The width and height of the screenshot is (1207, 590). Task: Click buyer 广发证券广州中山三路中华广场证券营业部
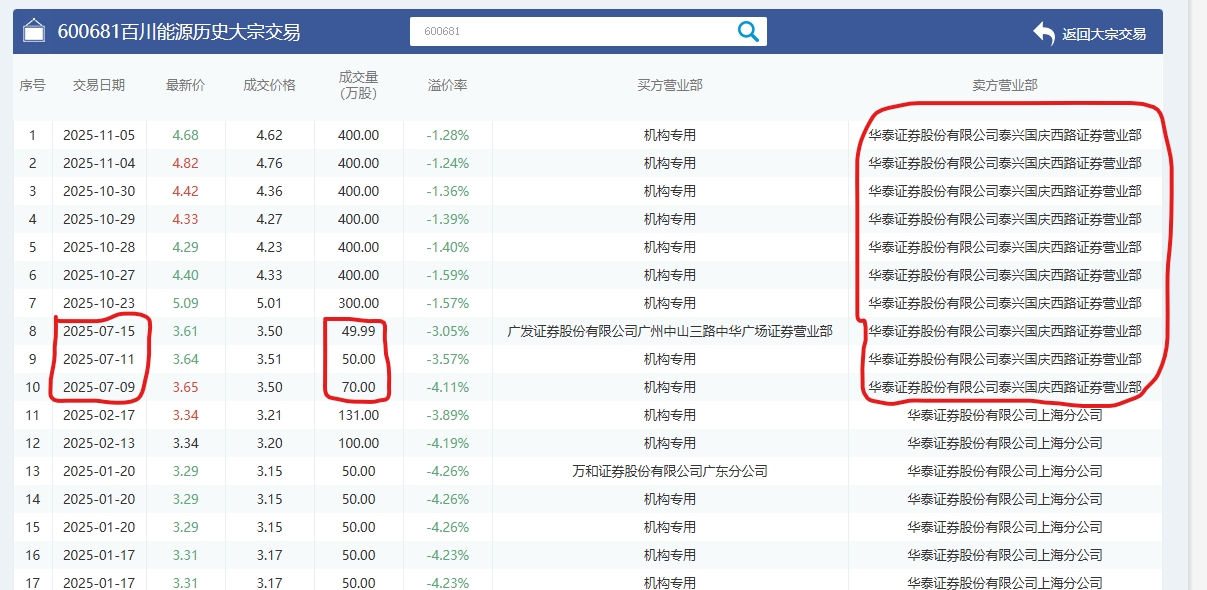670,331
